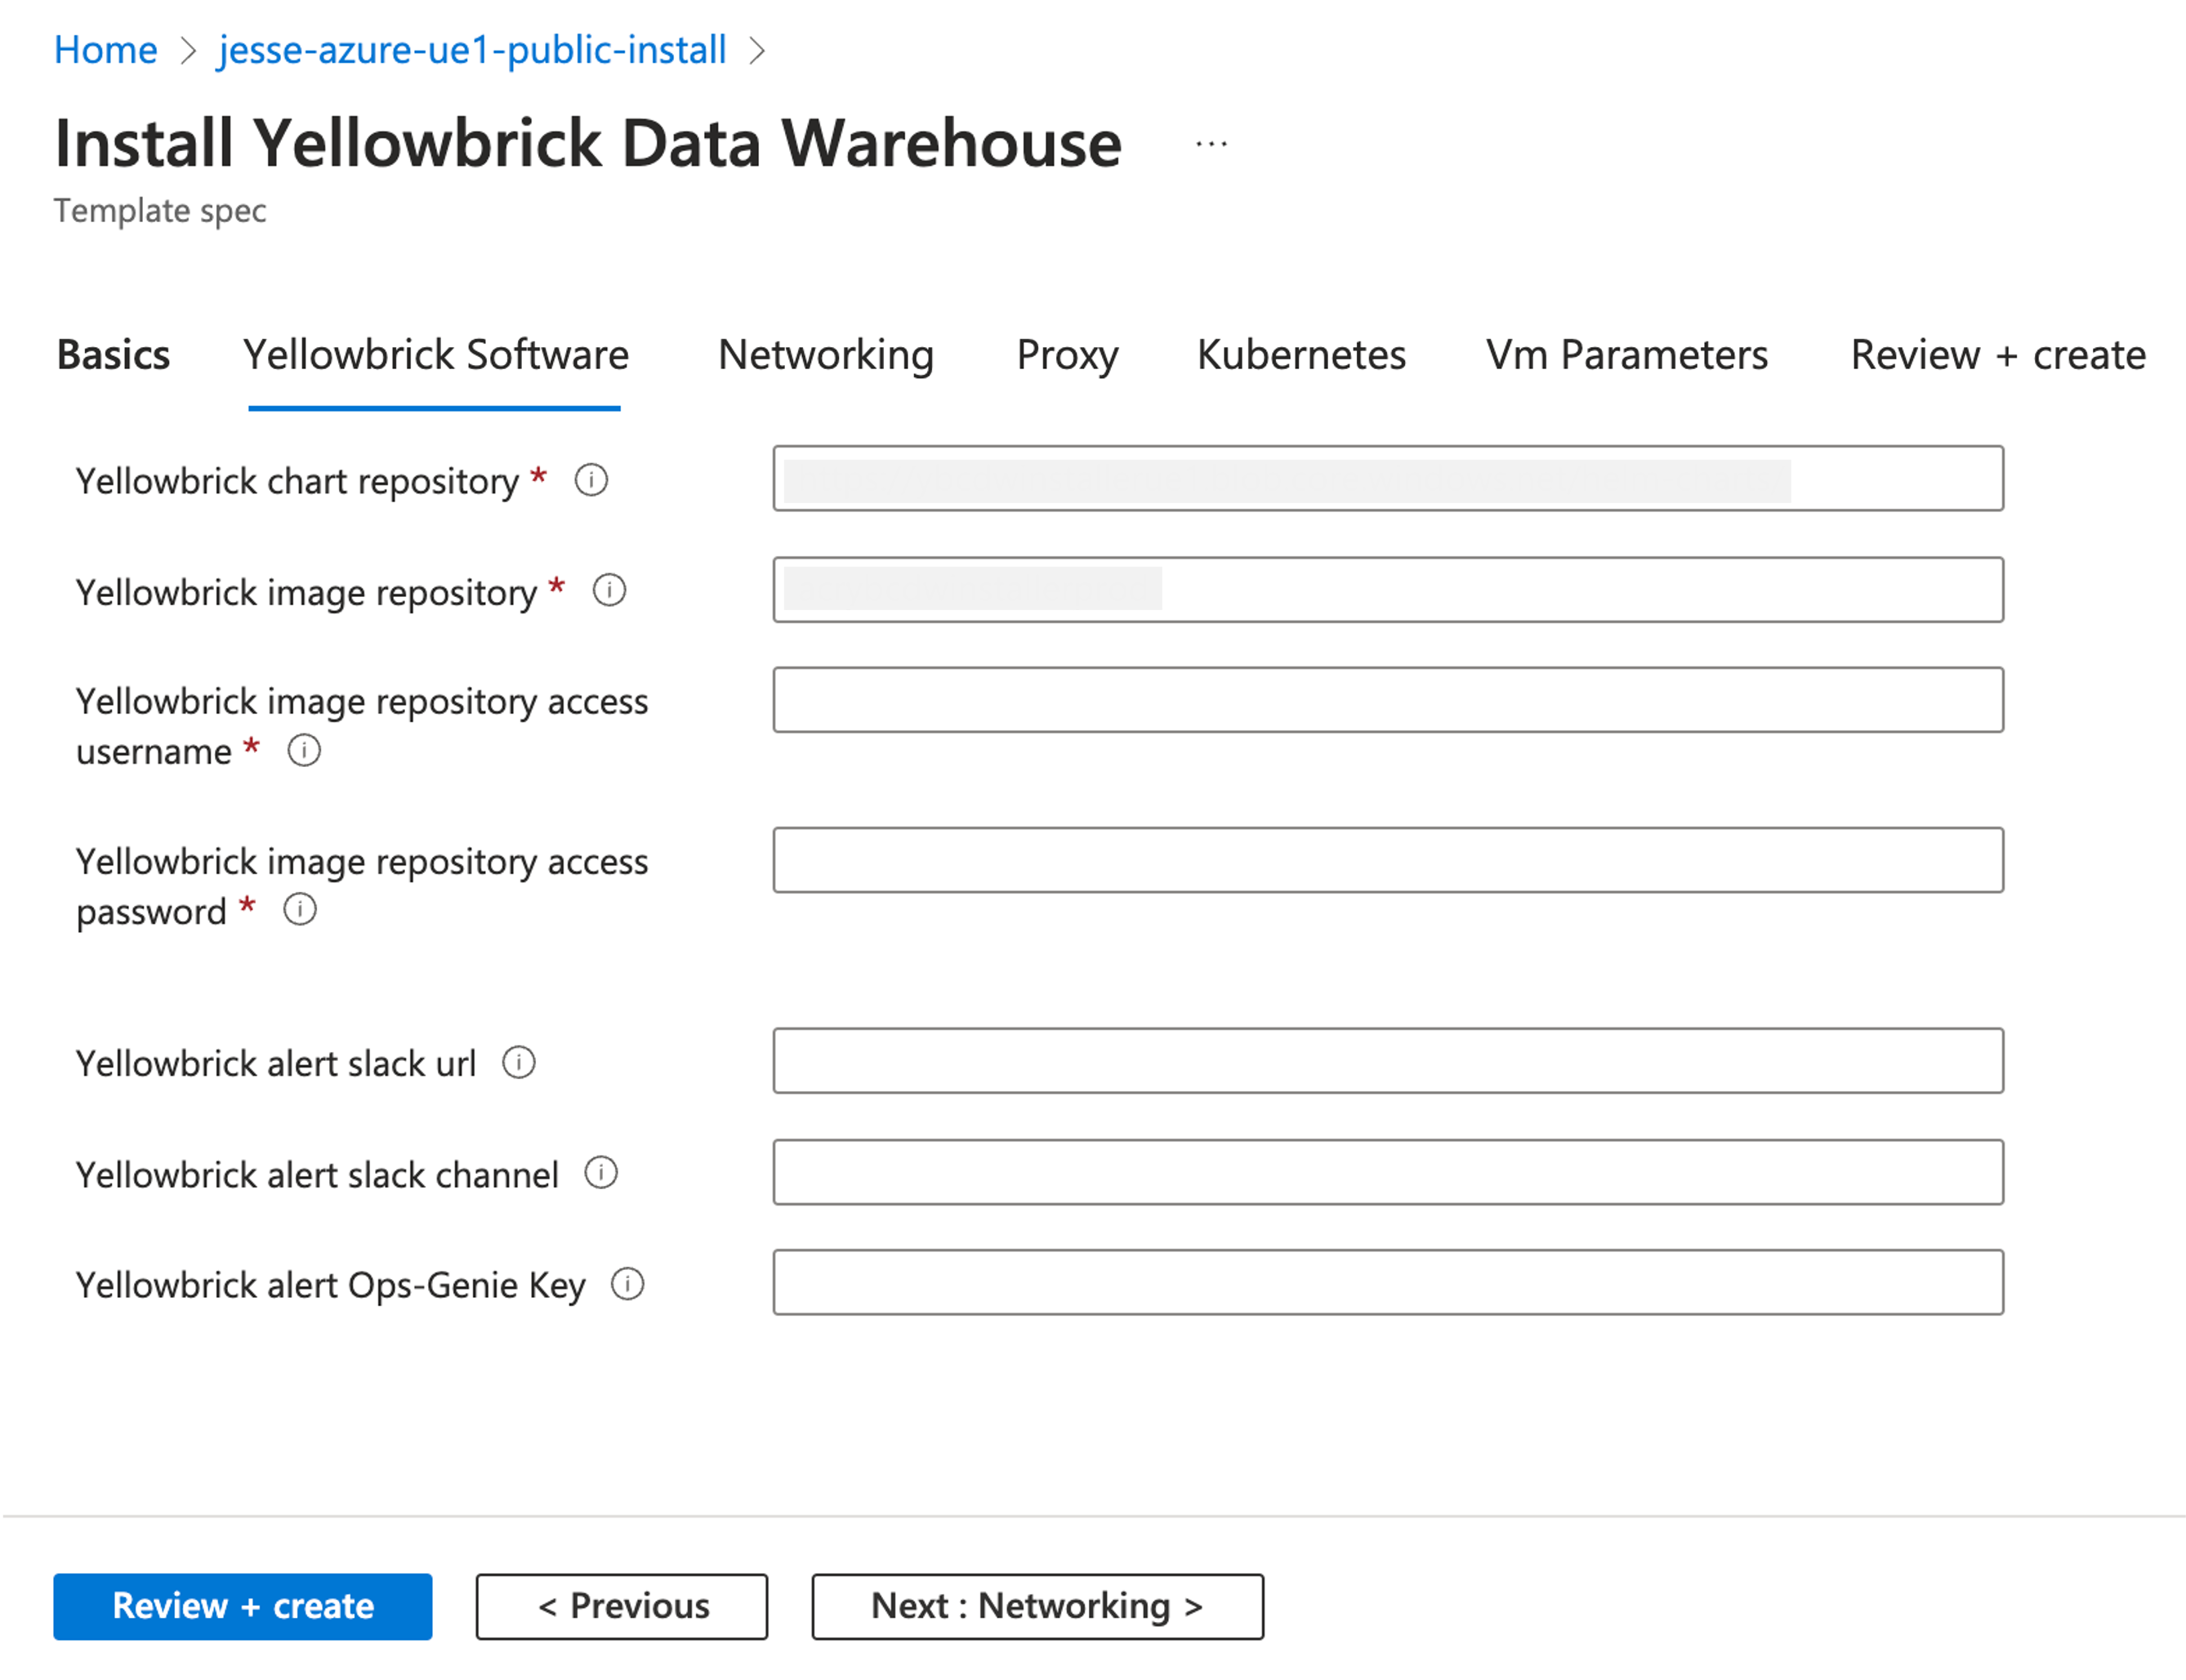Viewport: 2186px width, 1680px height.
Task: Click the image repository access username field
Action: point(1388,699)
